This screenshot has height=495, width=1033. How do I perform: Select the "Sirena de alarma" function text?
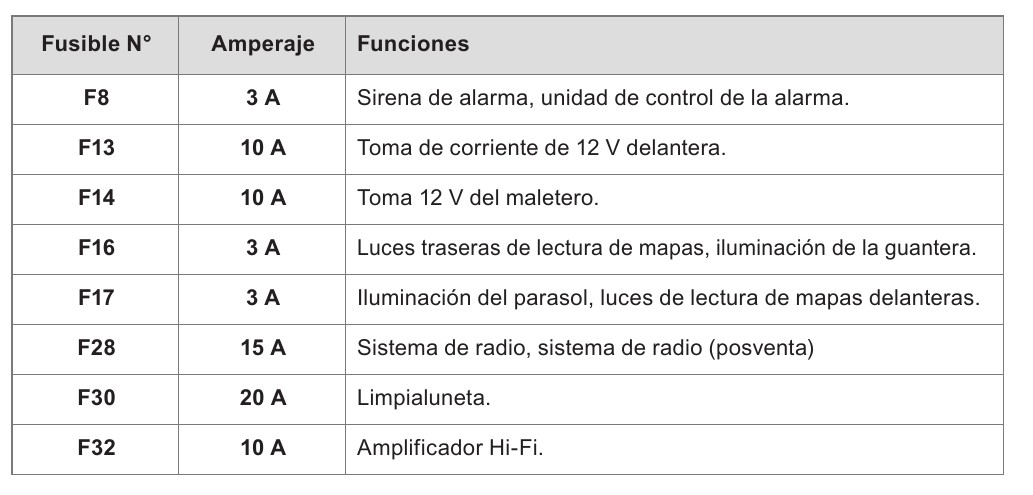603,99
